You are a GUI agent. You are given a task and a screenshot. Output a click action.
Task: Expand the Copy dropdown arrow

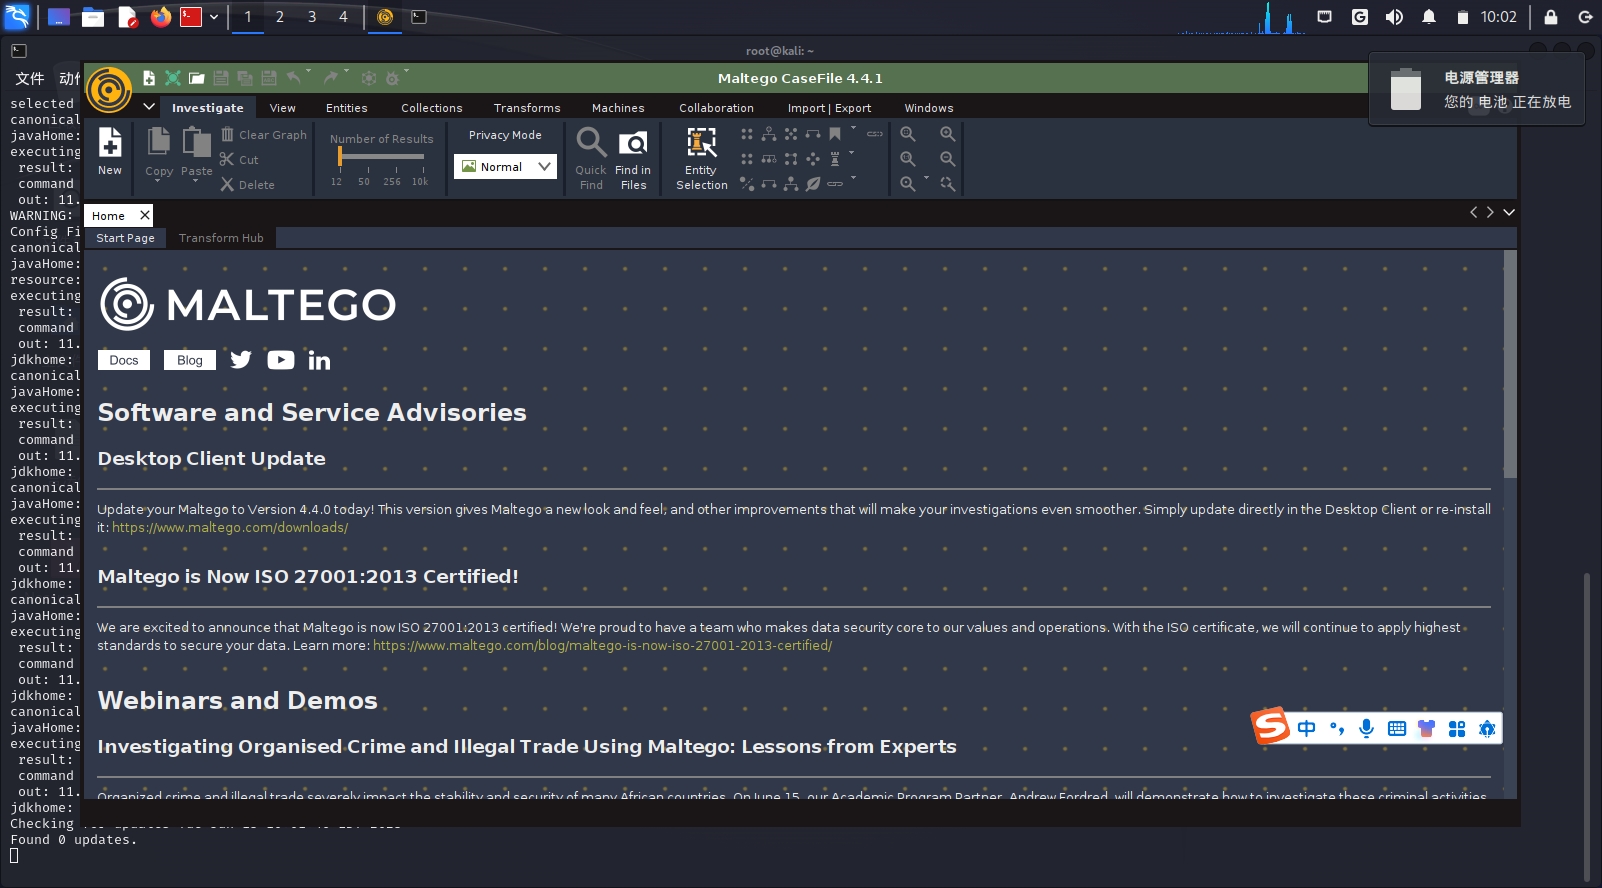coord(158,182)
